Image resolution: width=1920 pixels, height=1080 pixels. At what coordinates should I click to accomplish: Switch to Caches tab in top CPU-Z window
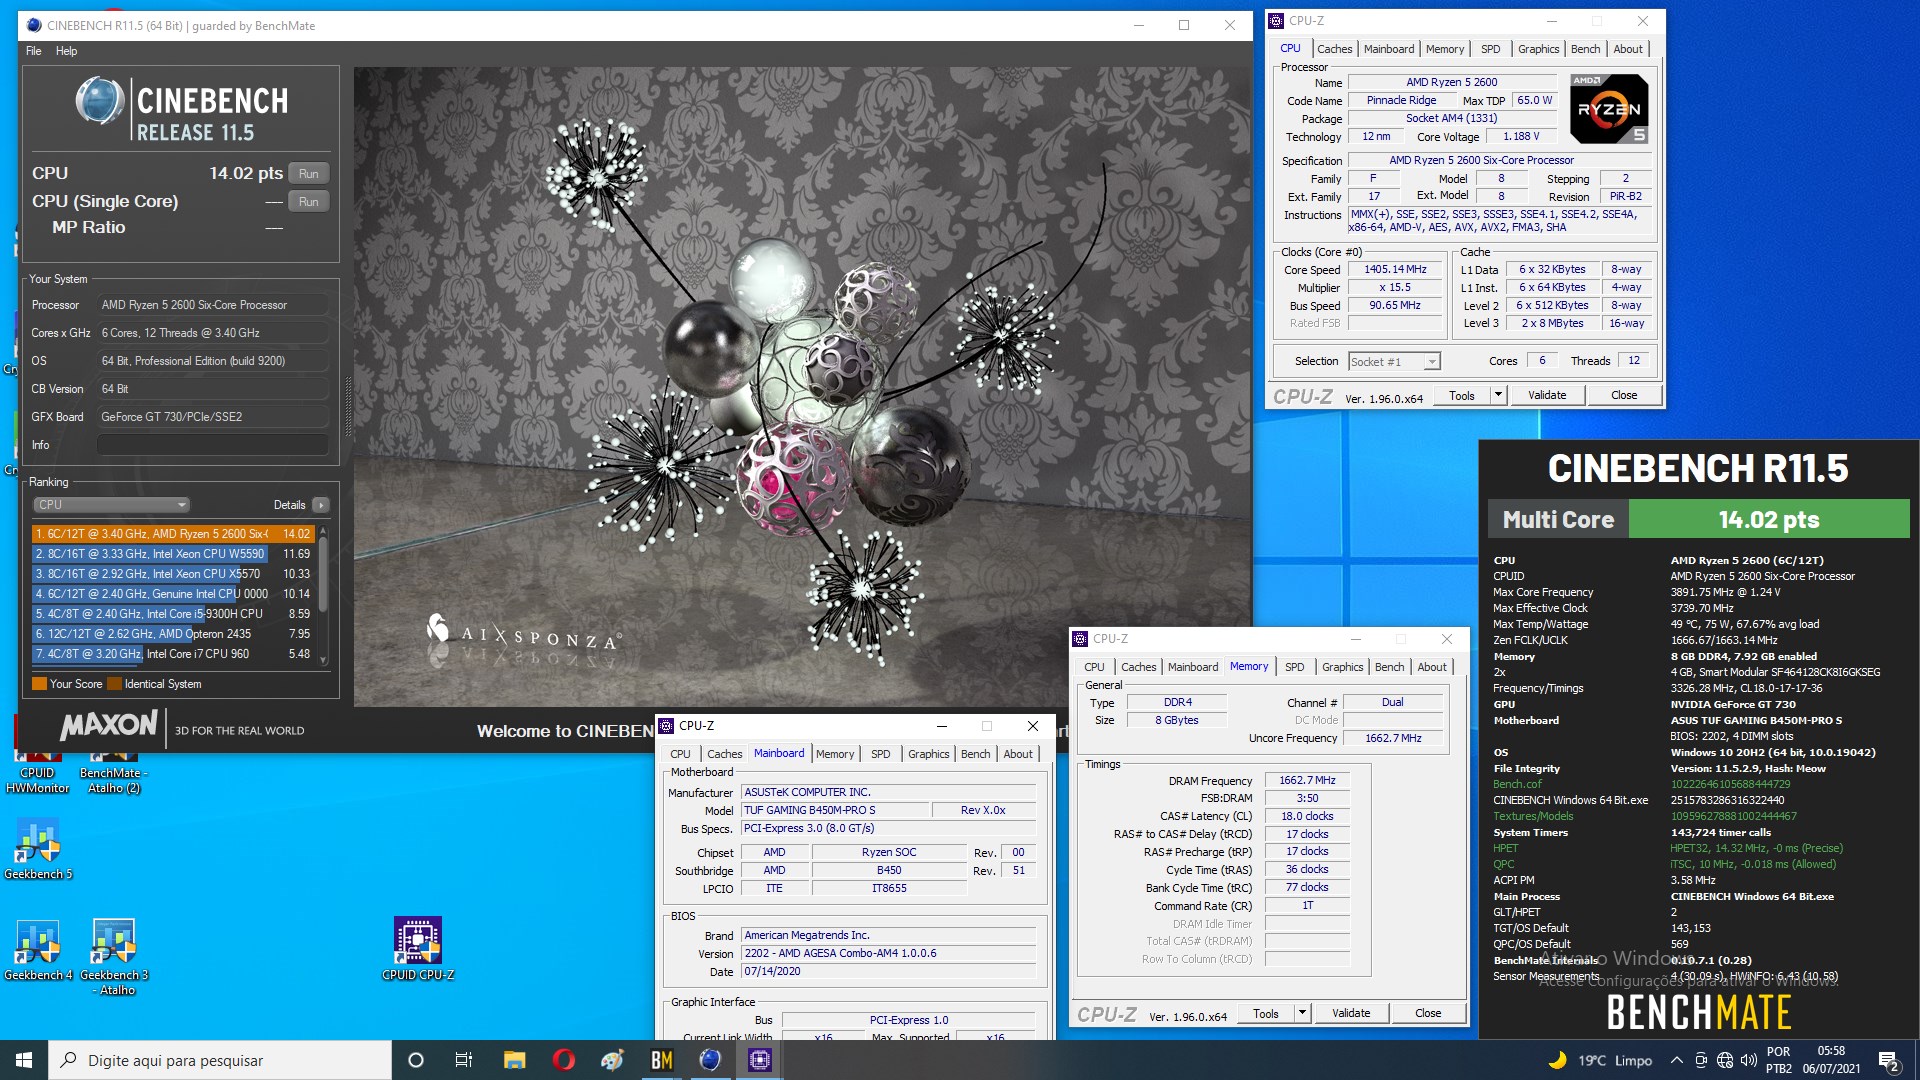(1334, 49)
